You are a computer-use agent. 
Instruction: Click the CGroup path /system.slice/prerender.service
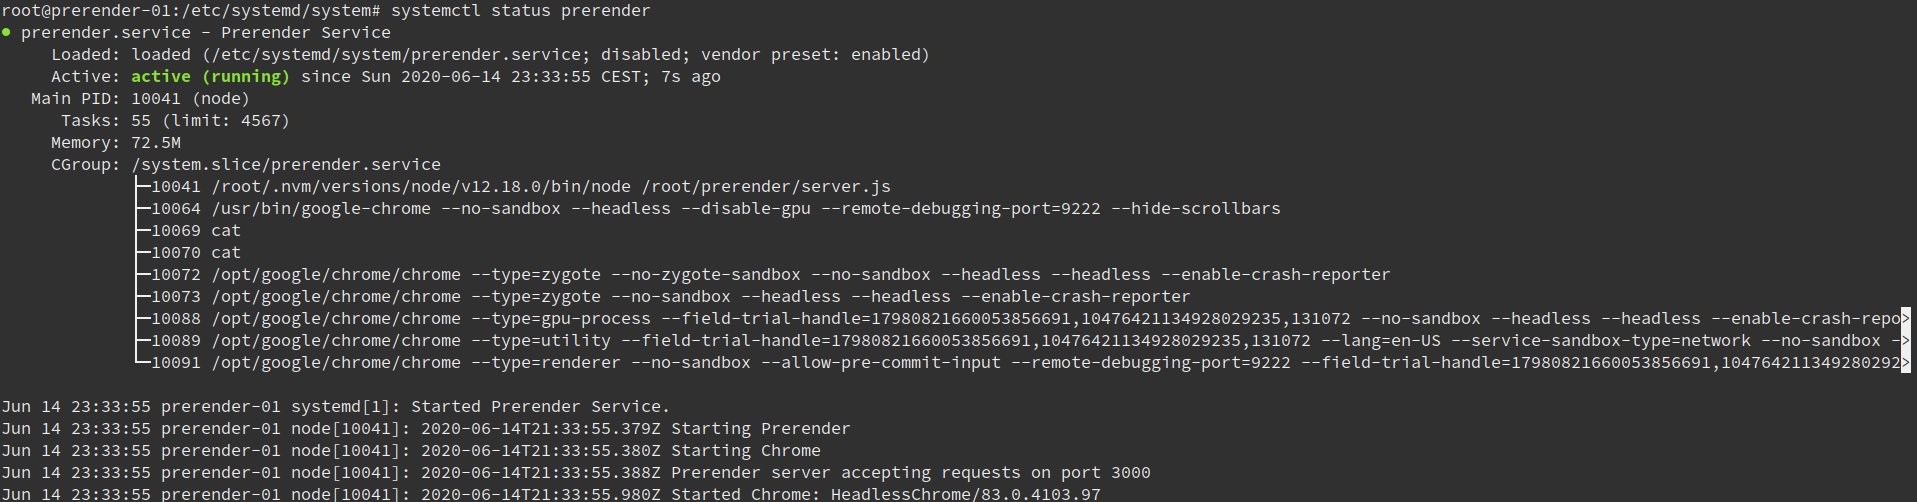(x=286, y=164)
